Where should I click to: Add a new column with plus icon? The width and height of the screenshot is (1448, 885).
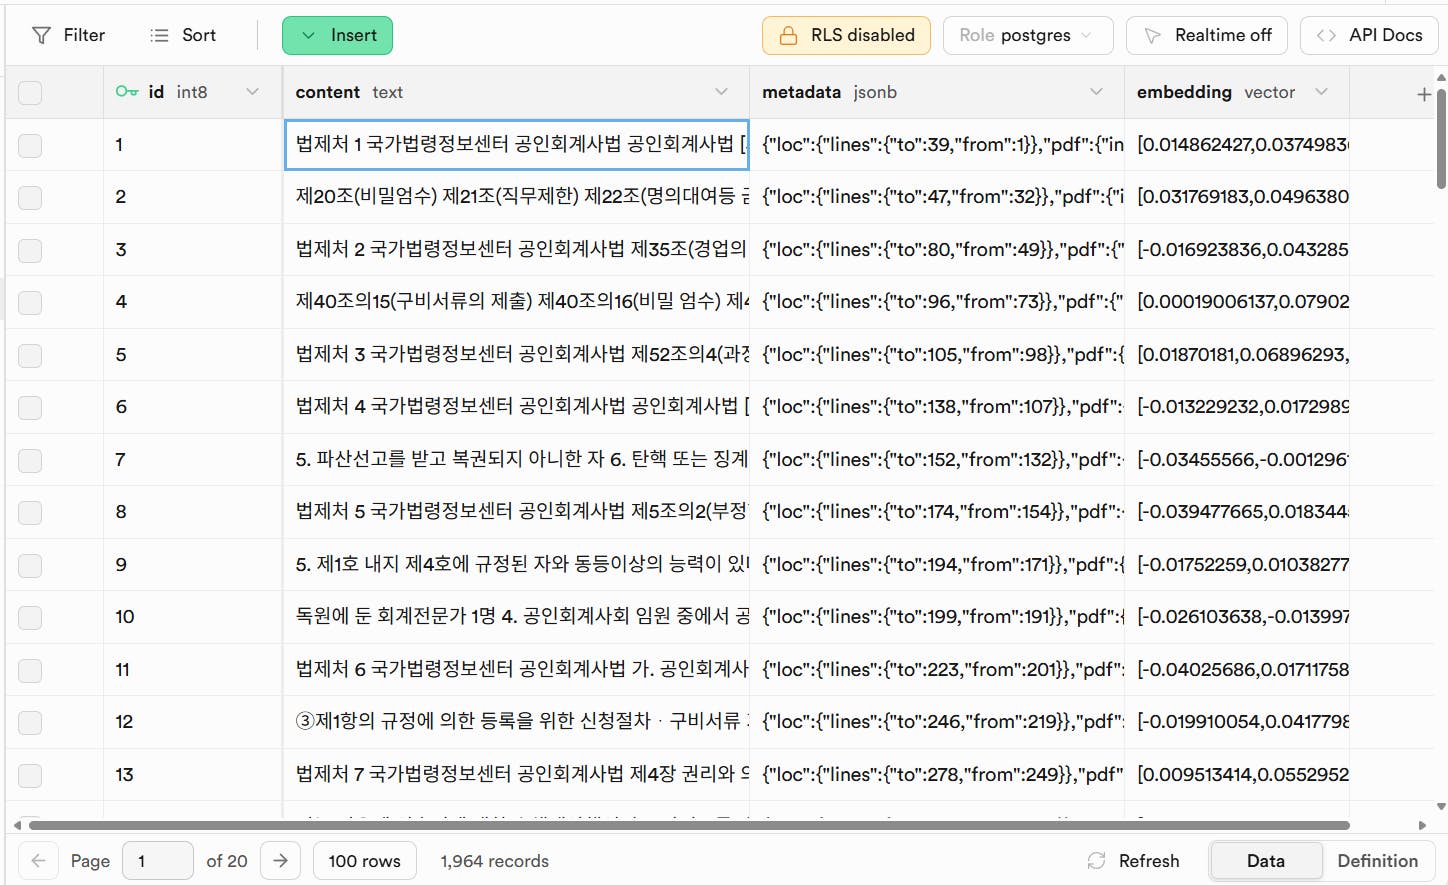pos(1424,94)
